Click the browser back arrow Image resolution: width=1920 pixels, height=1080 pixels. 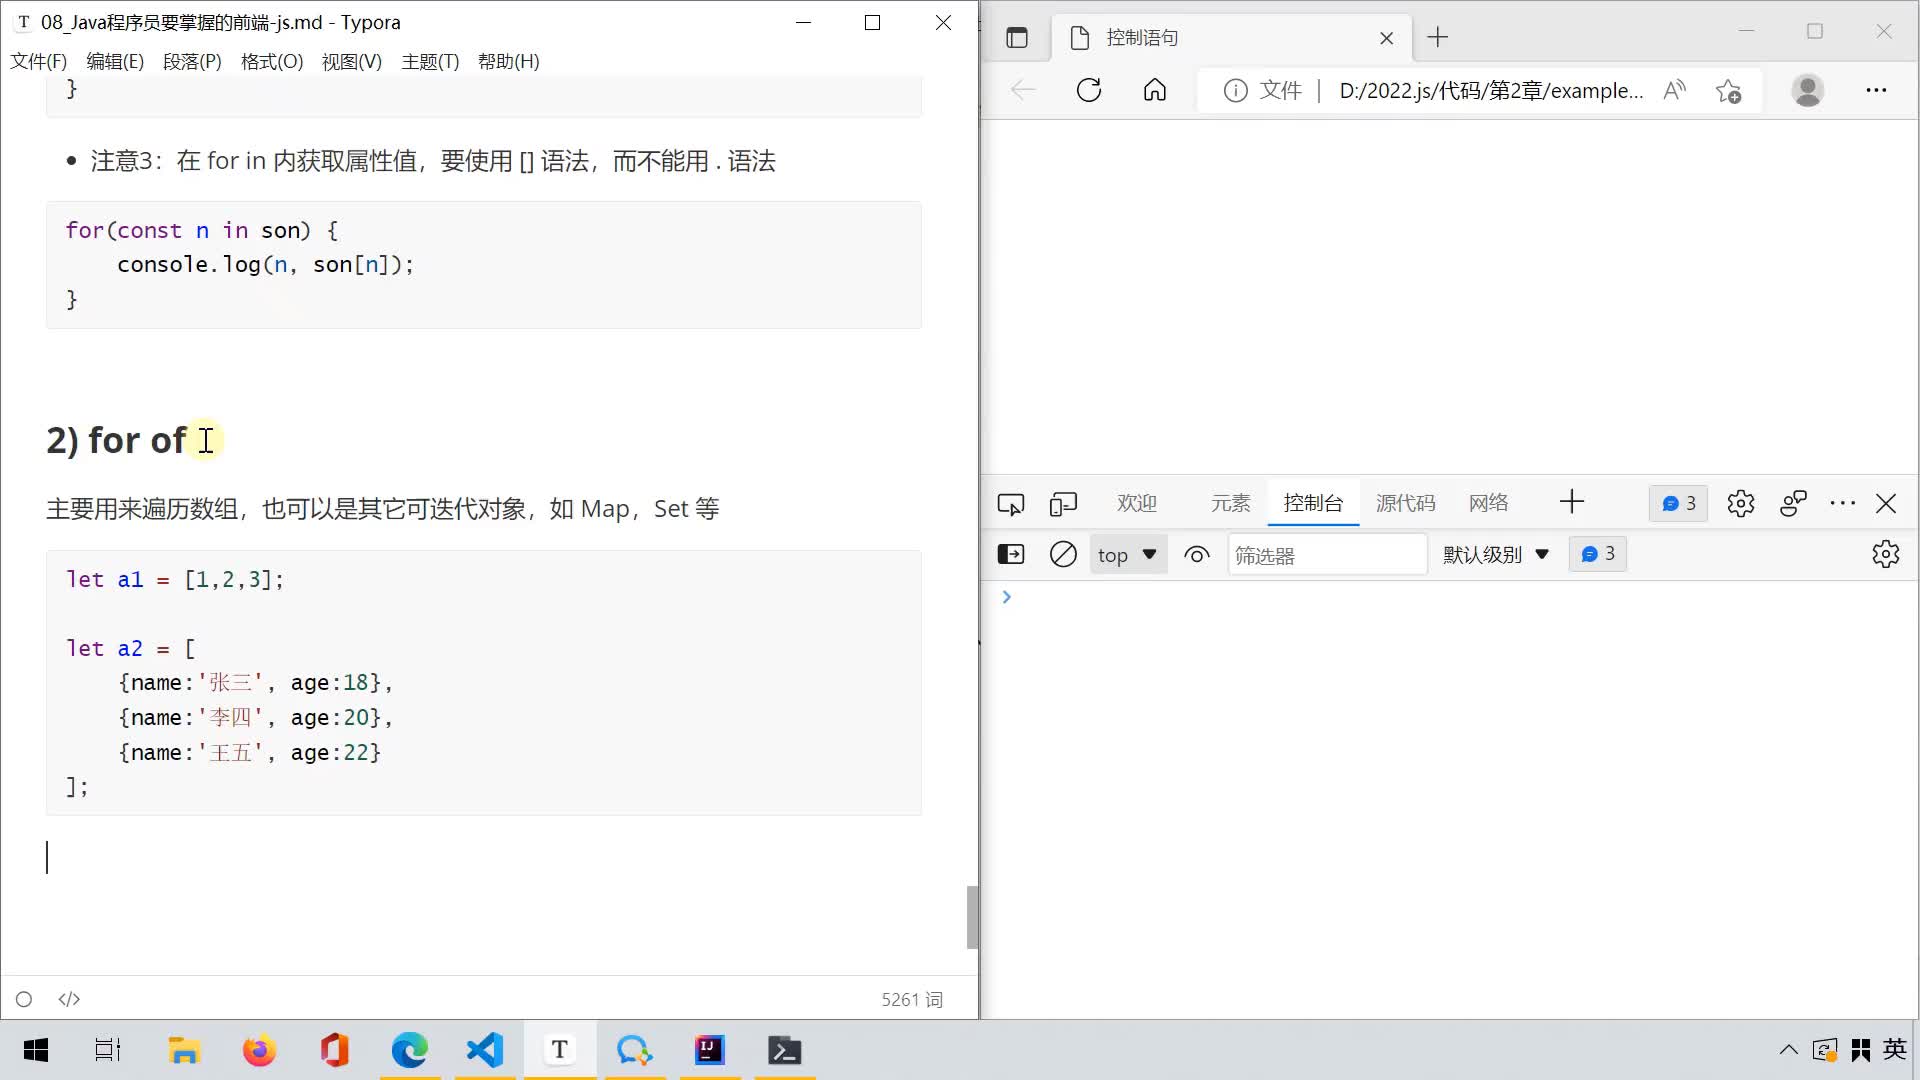[x=1022, y=91]
